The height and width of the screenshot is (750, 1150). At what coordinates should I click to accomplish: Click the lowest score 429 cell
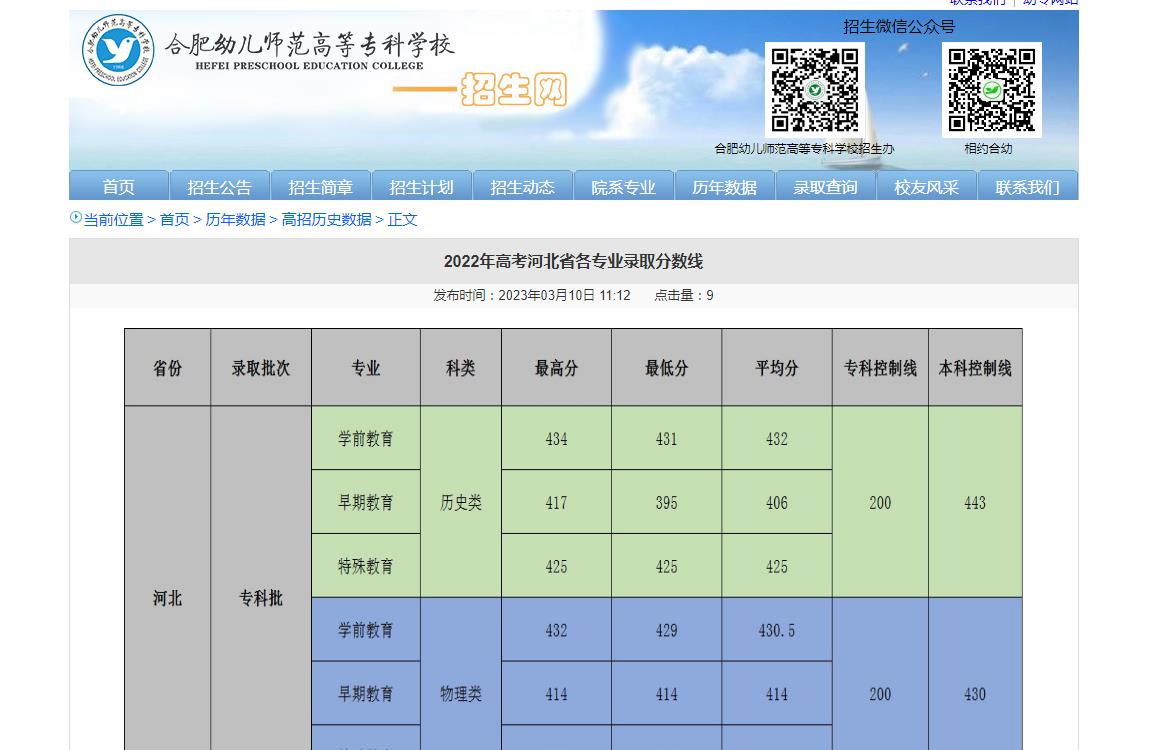click(667, 630)
